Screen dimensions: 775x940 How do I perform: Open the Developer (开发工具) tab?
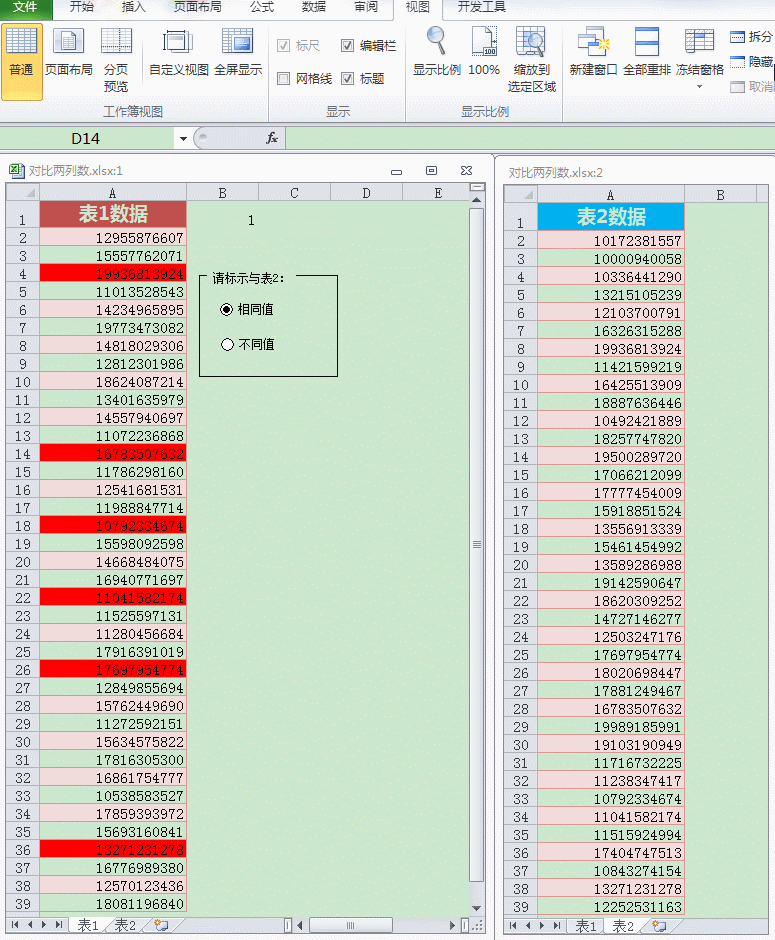(481, 7)
